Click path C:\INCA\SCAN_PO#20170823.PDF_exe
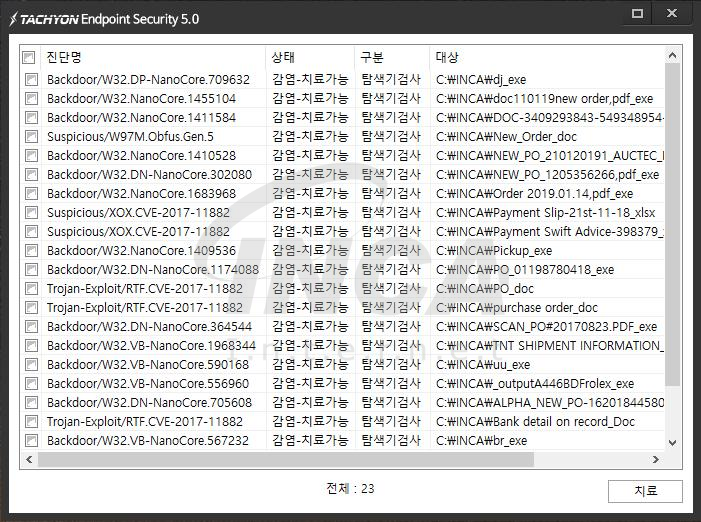 [547, 327]
